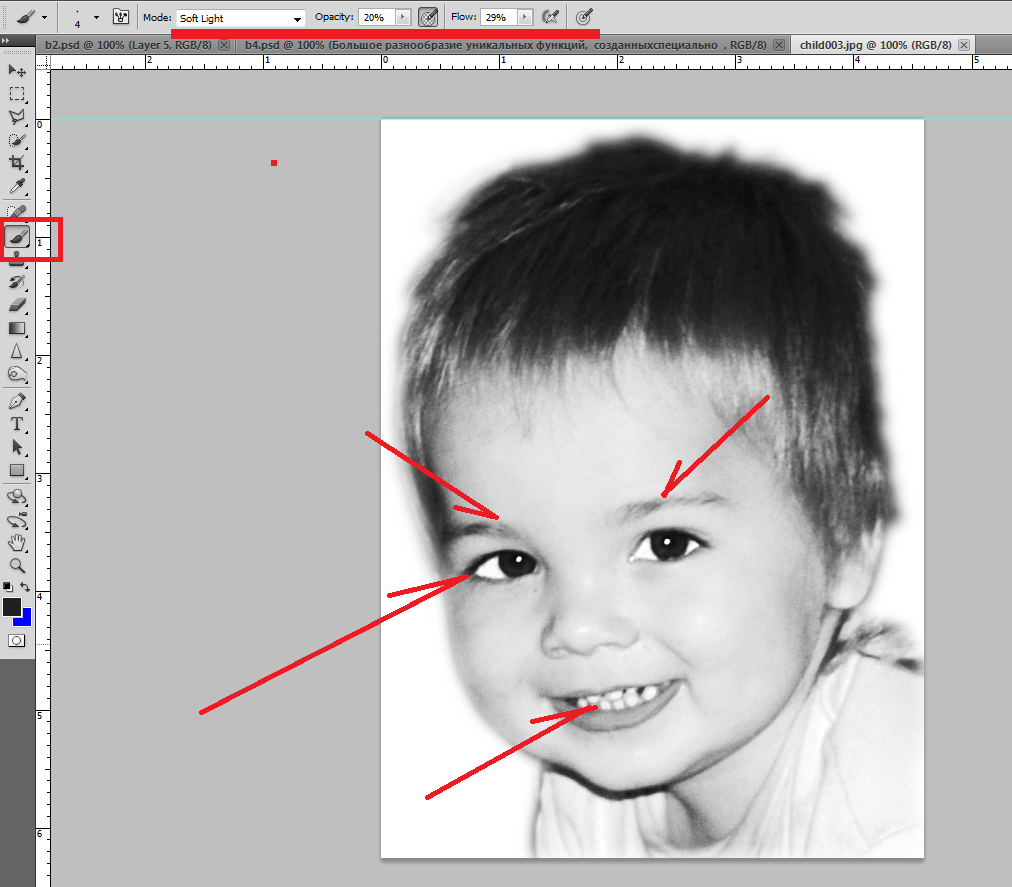The width and height of the screenshot is (1012, 887).
Task: Close the b2.psd tab
Action: pos(224,45)
